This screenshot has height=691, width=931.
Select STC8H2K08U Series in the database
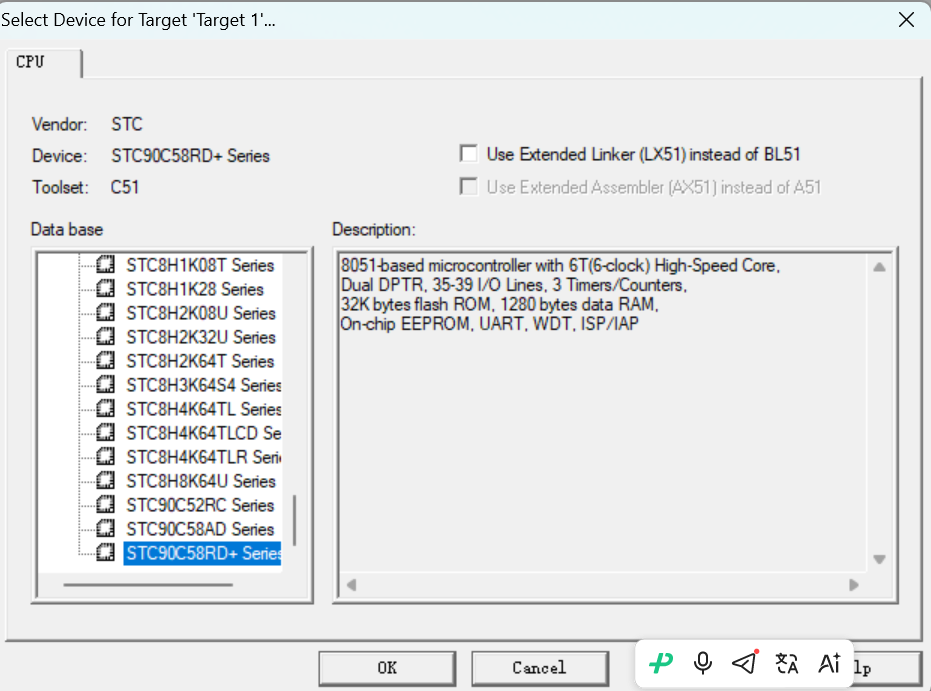(201, 313)
